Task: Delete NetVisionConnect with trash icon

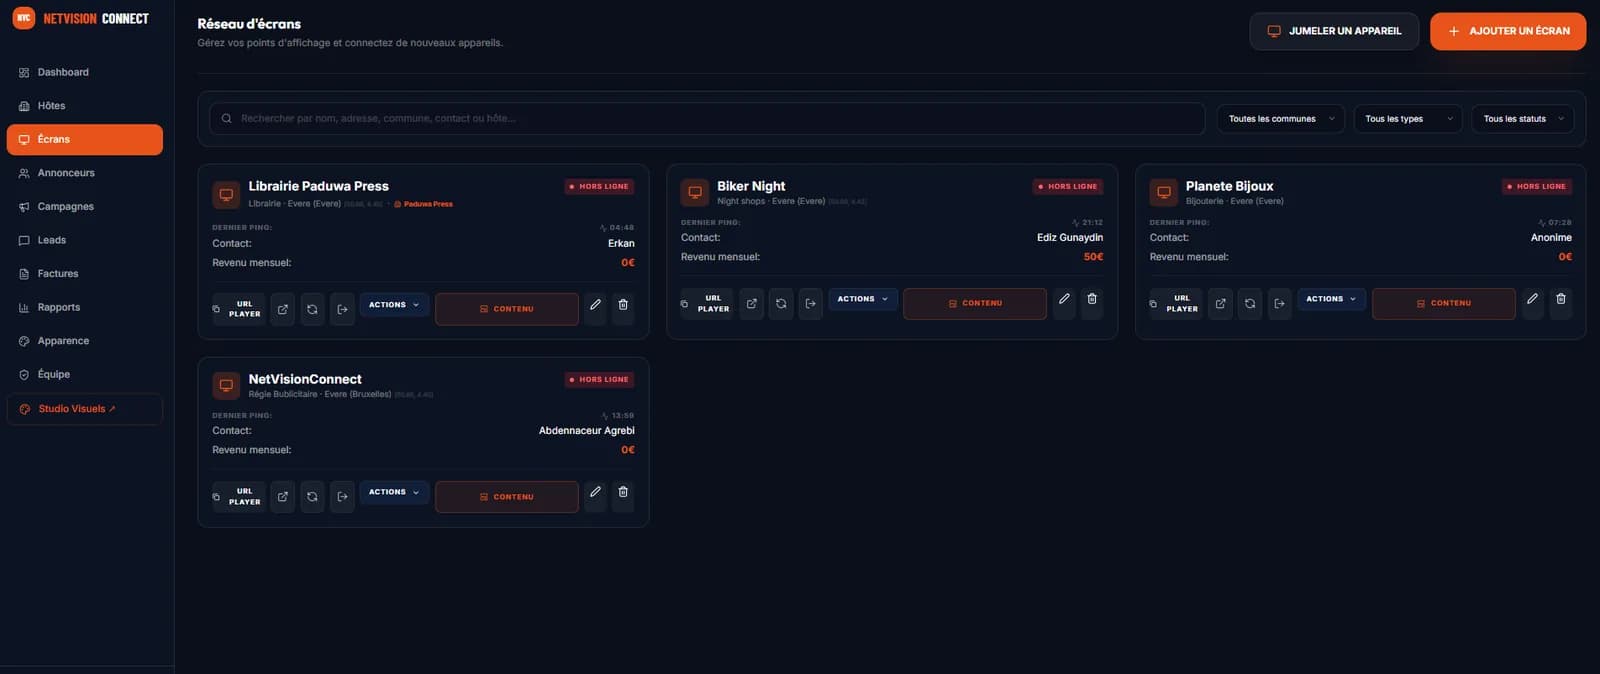Action: (623, 492)
